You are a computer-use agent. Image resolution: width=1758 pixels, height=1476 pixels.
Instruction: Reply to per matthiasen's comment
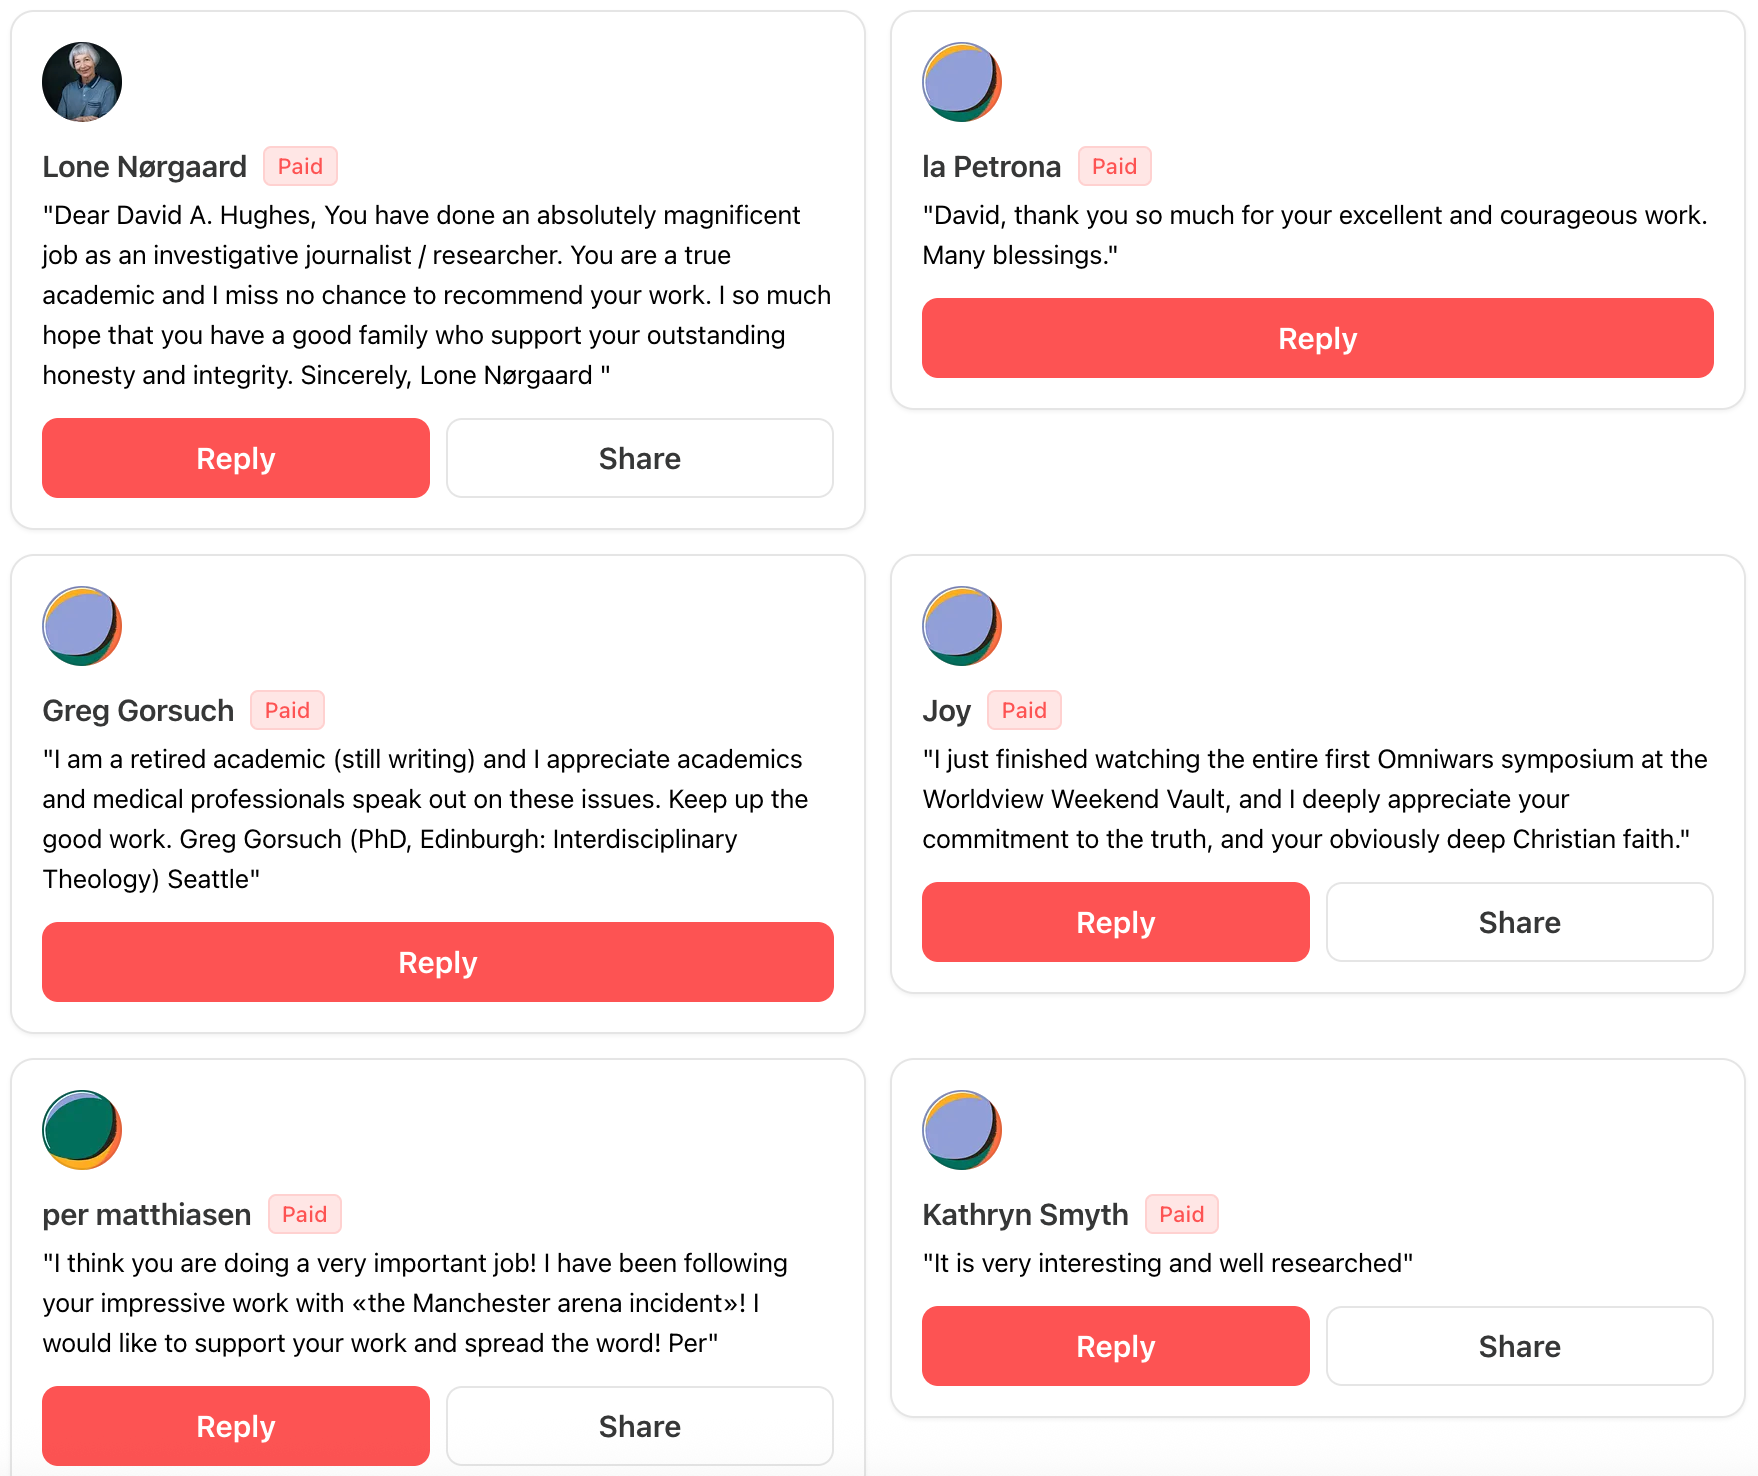point(236,1426)
